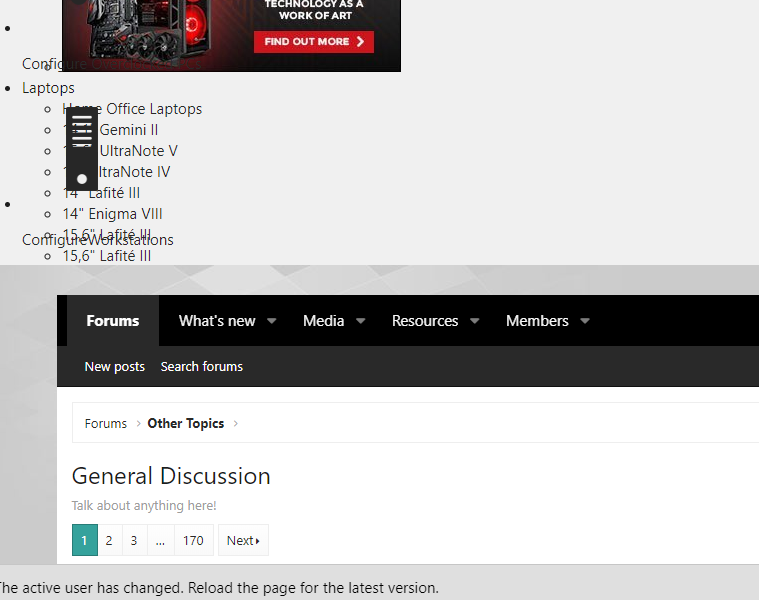Click the General Discussion heading
The width and height of the screenshot is (759, 600).
pyautogui.click(x=171, y=476)
